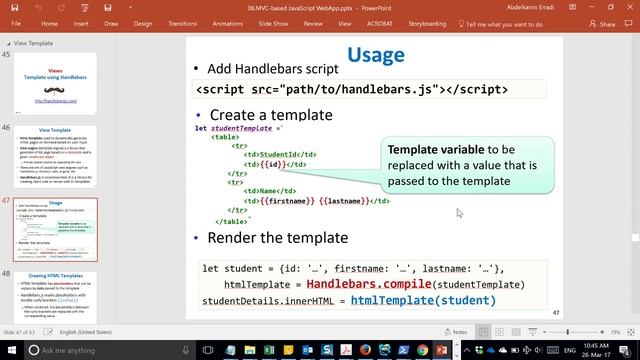
Task: Select slide 46 View Template thumbnail
Action: [56, 157]
